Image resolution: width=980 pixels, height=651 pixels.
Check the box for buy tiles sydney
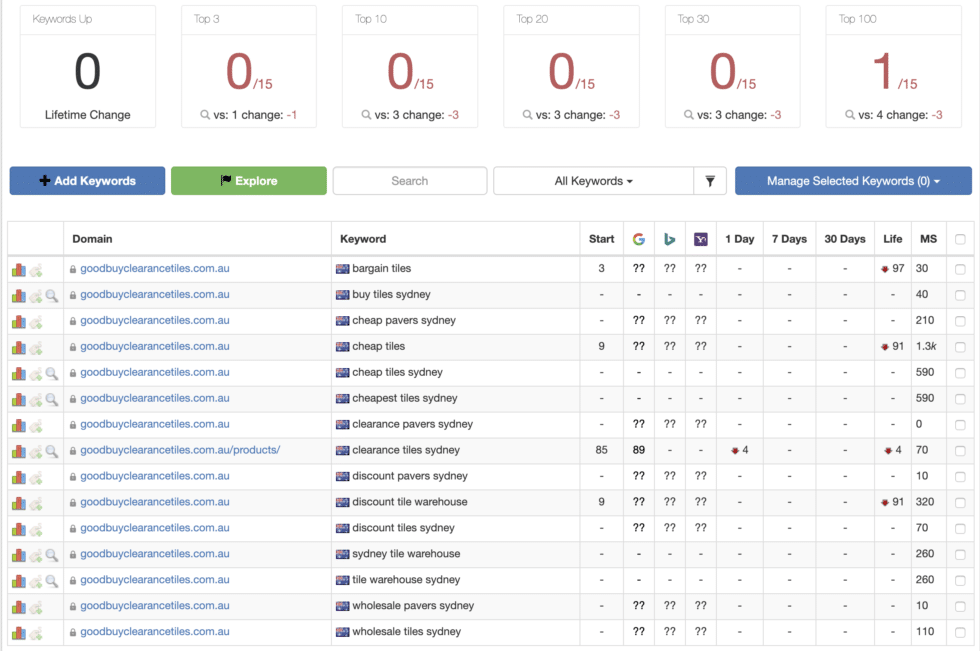point(960,296)
